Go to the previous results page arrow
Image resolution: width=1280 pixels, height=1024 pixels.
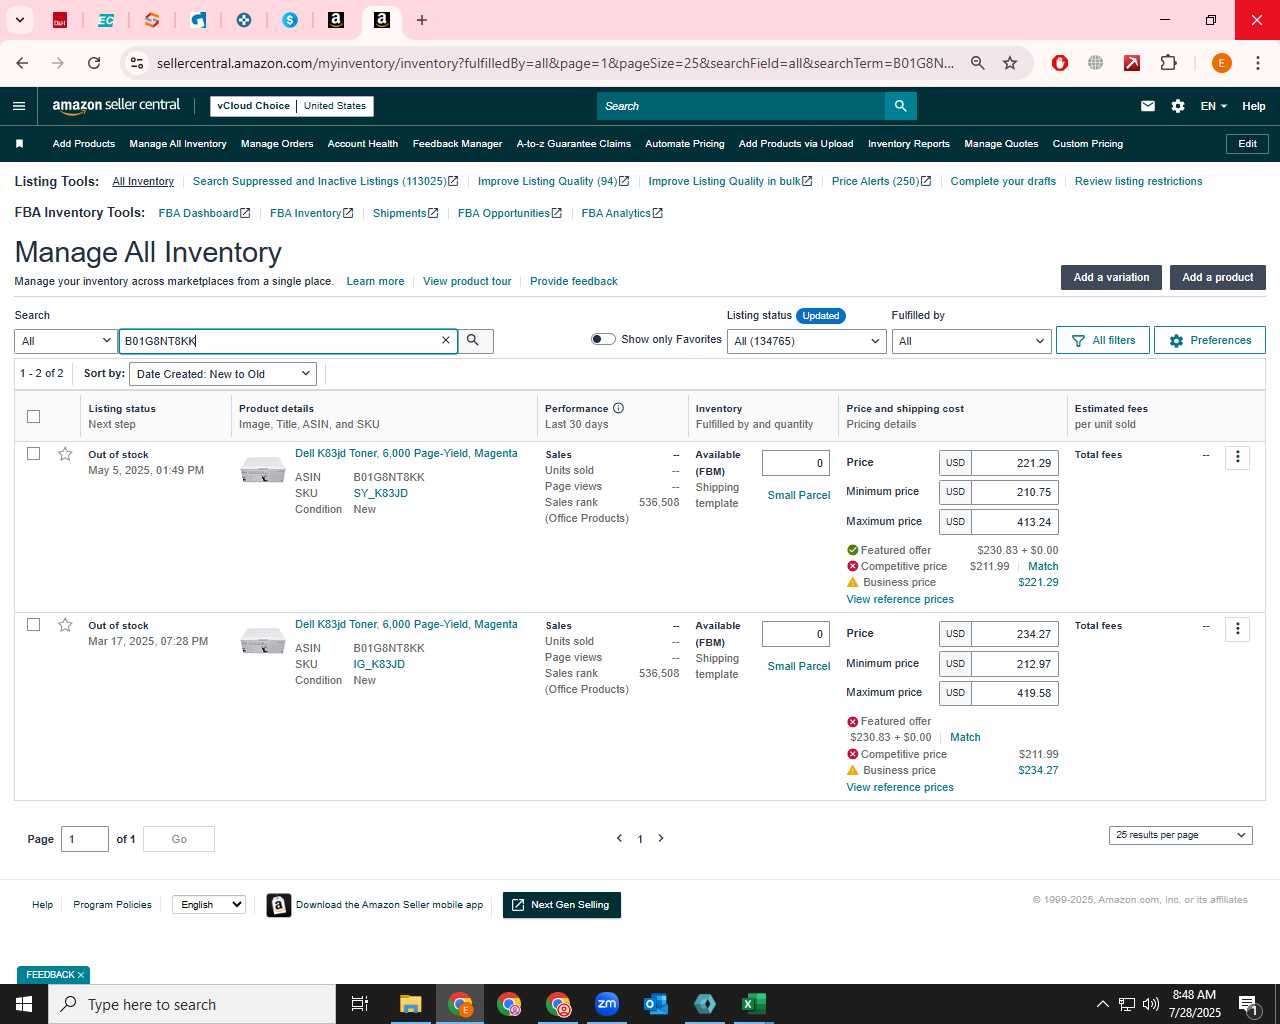tap(619, 838)
